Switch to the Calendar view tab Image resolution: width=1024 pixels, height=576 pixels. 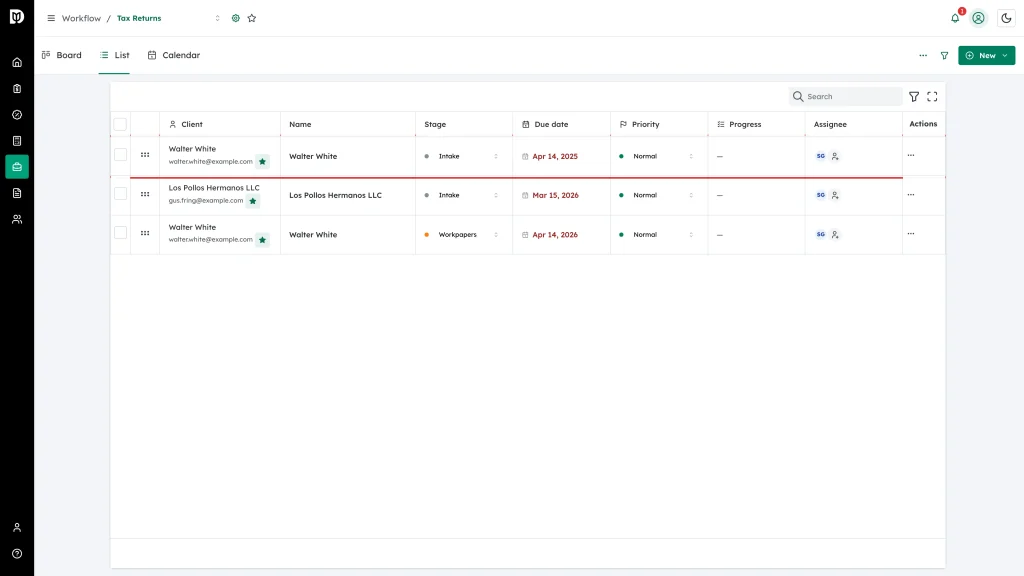(x=174, y=56)
